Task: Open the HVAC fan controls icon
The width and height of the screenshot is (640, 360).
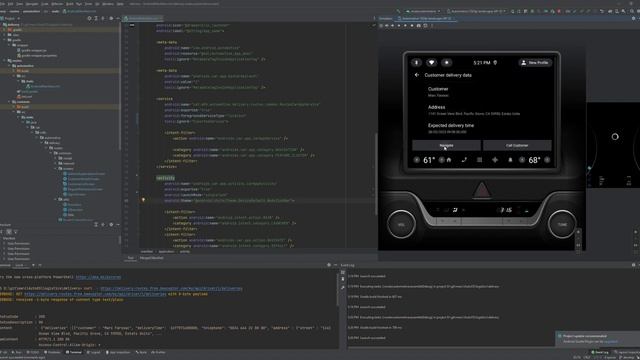Action: (x=495, y=160)
